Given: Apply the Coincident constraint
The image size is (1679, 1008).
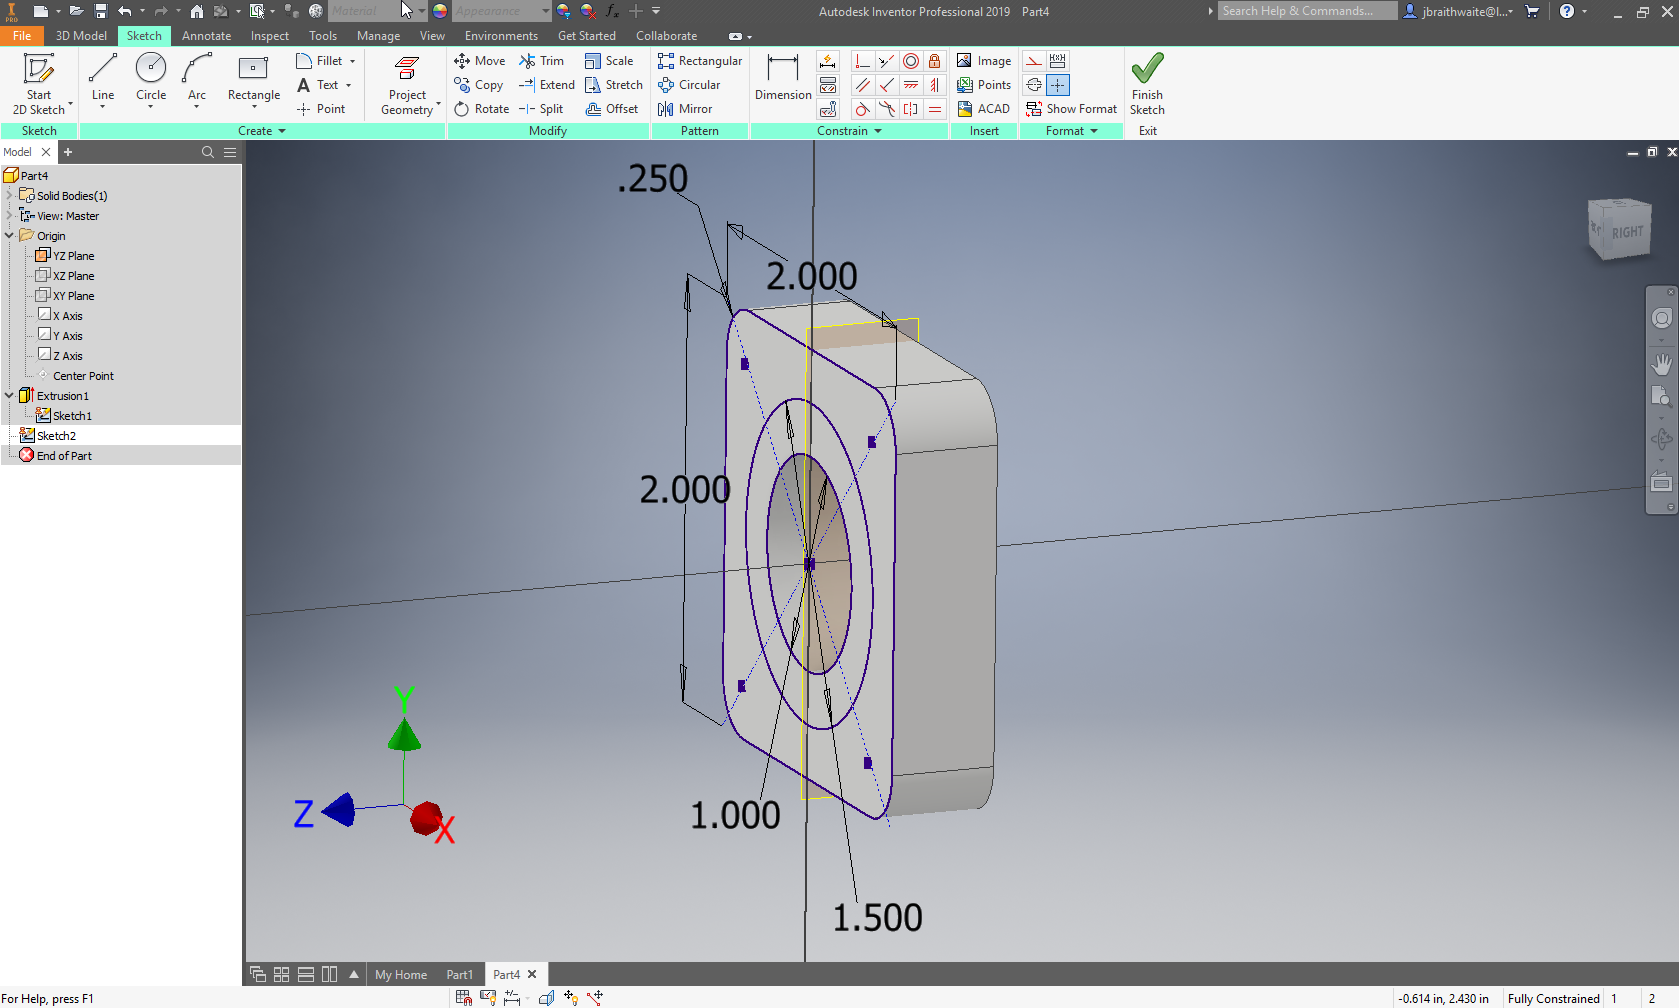Looking at the screenshot, I should pos(862,61).
